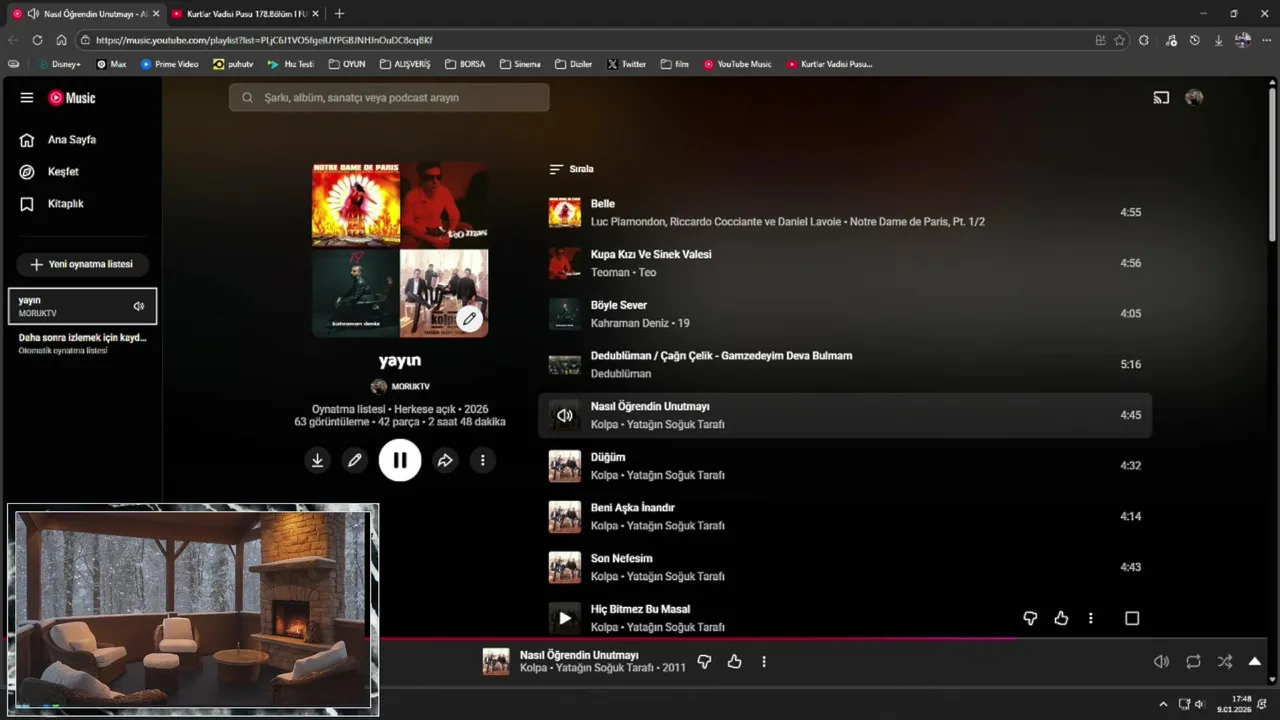Open three-dot menu on Hiç Bitmez Bu Masal row
The width and height of the screenshot is (1280, 720).
point(1091,618)
